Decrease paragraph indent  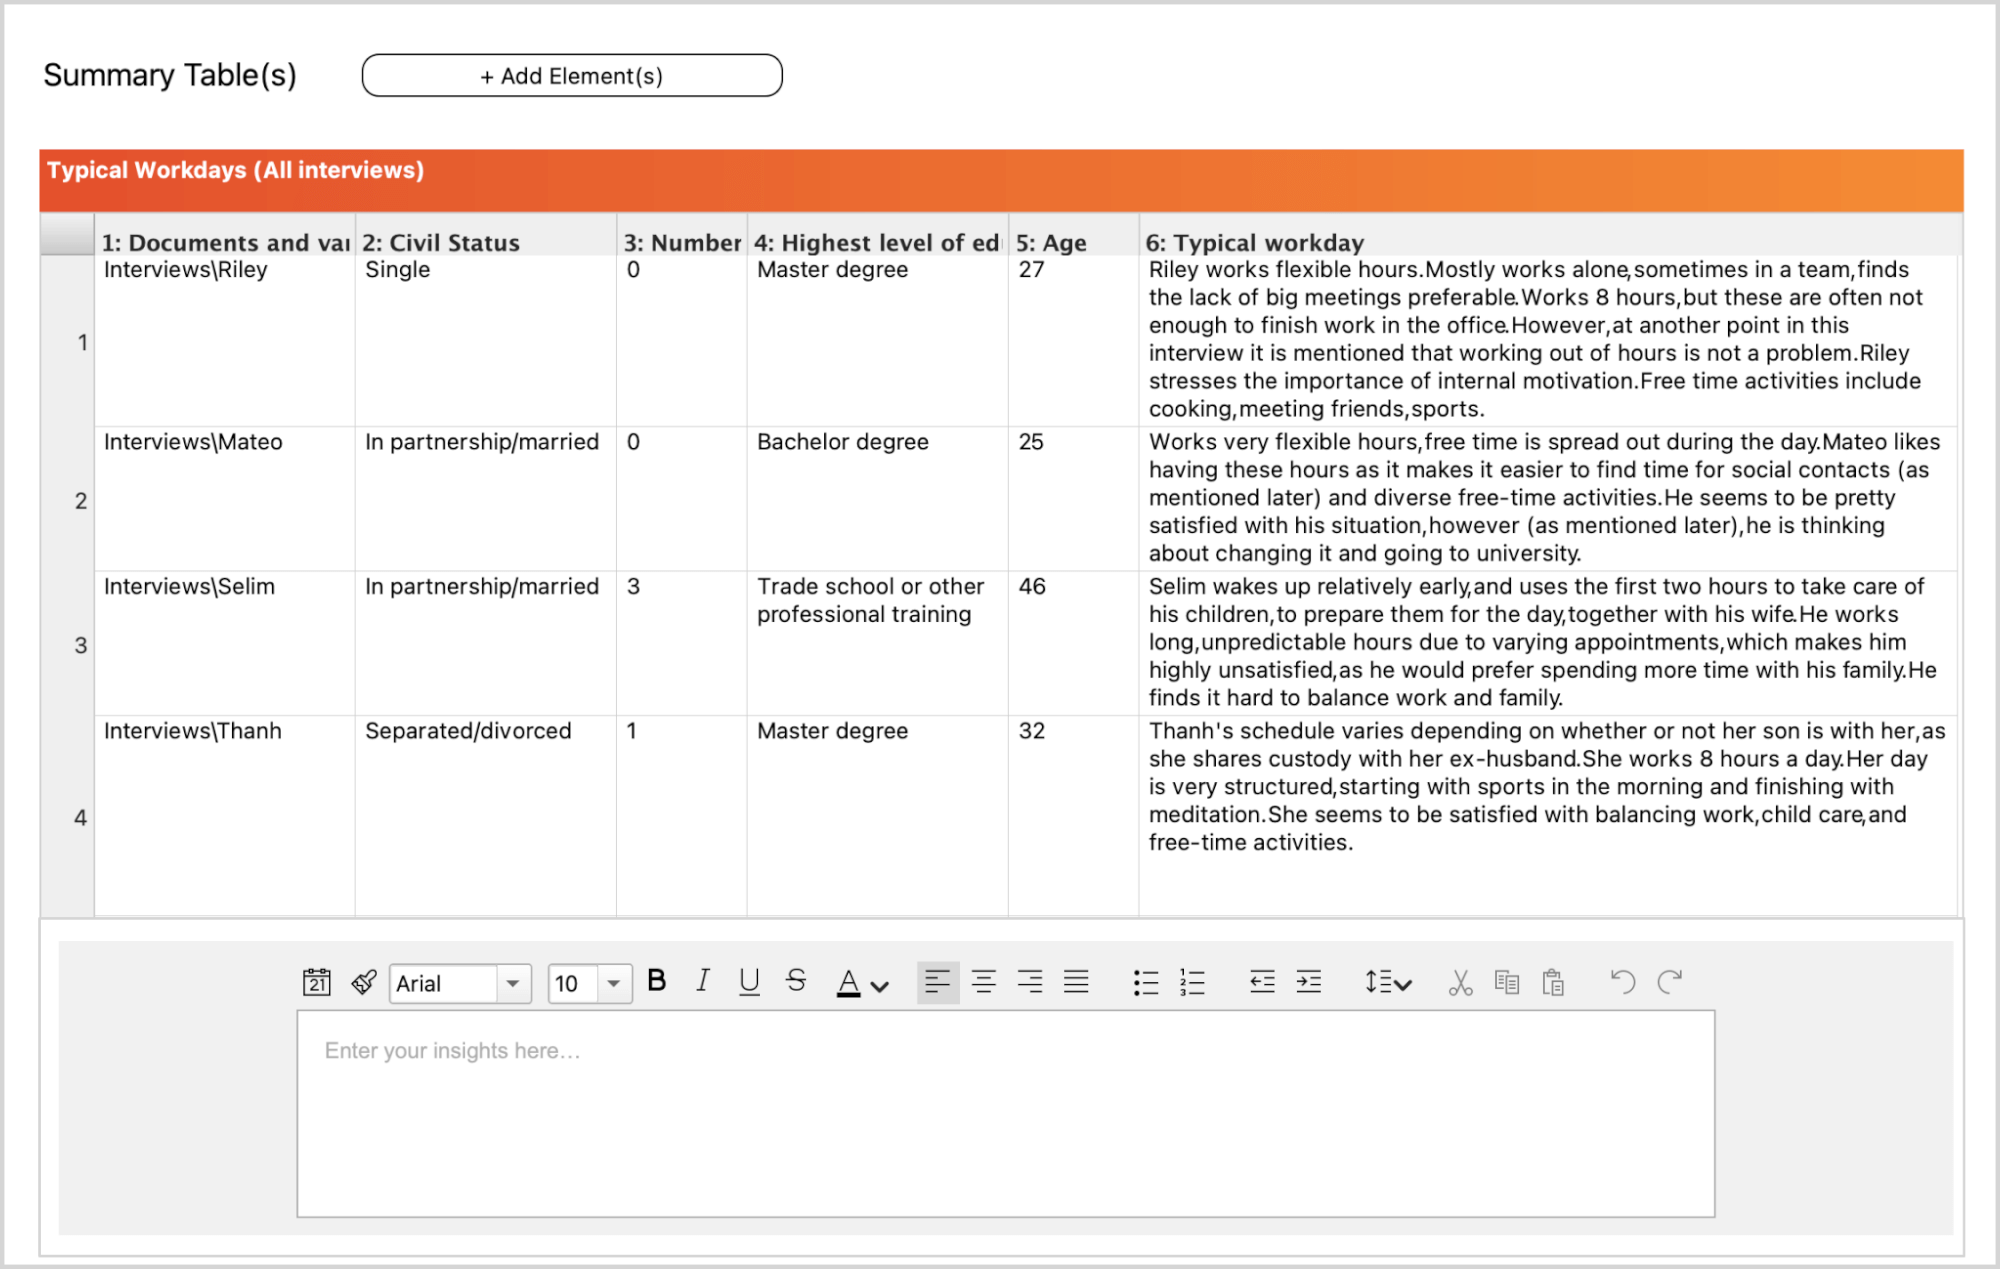[x=1262, y=982]
